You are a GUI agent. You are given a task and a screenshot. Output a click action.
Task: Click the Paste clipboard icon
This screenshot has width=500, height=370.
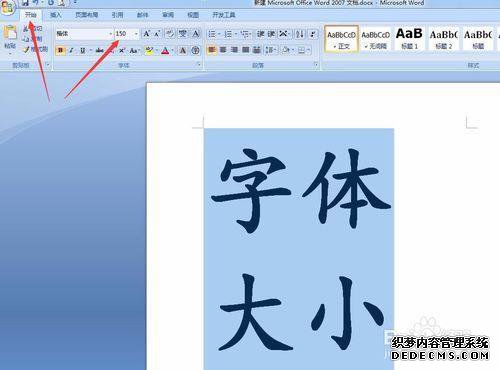[x=10, y=33]
